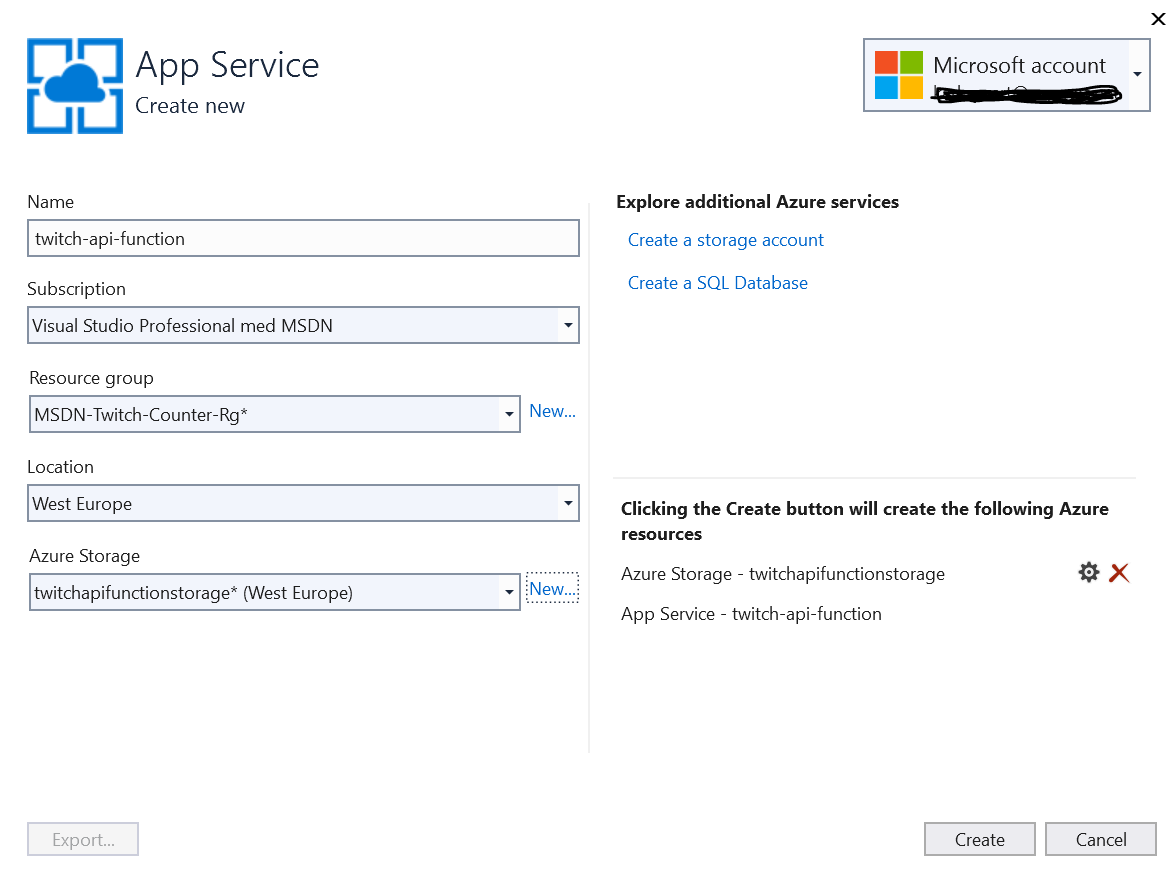Click the 'Microsoft account' label text
This screenshot has width=1172, height=870.
pos(1019,65)
